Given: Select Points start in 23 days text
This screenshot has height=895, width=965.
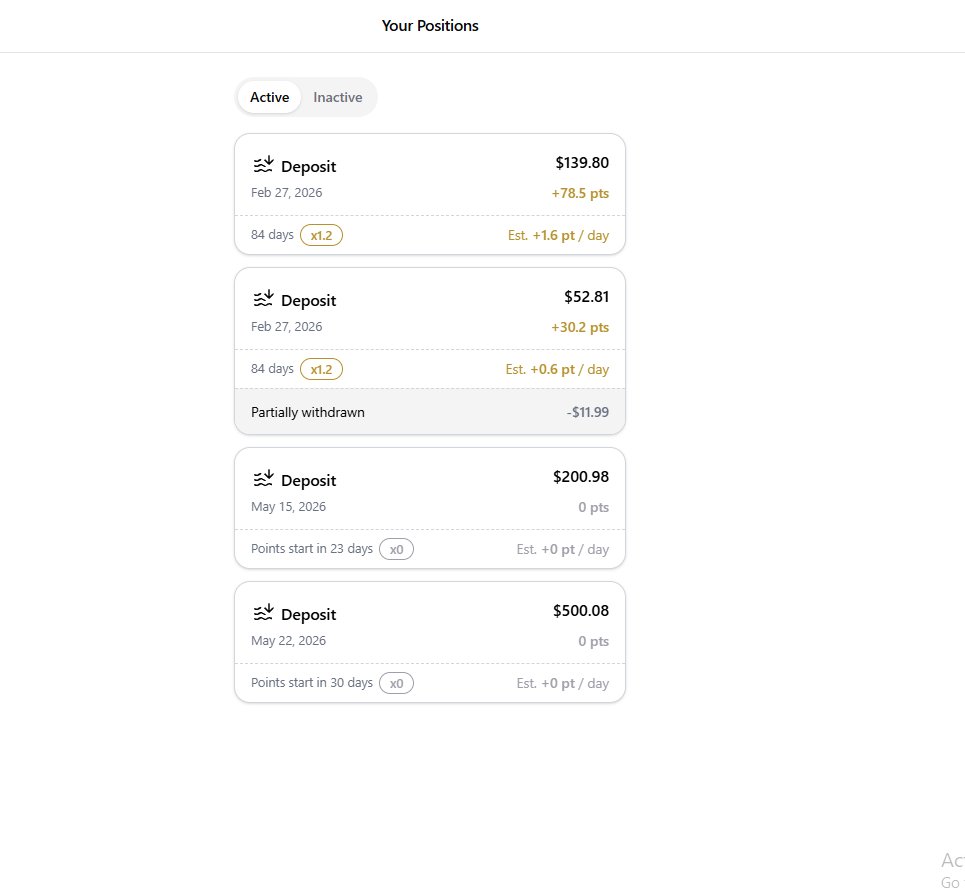Looking at the screenshot, I should 312,548.
